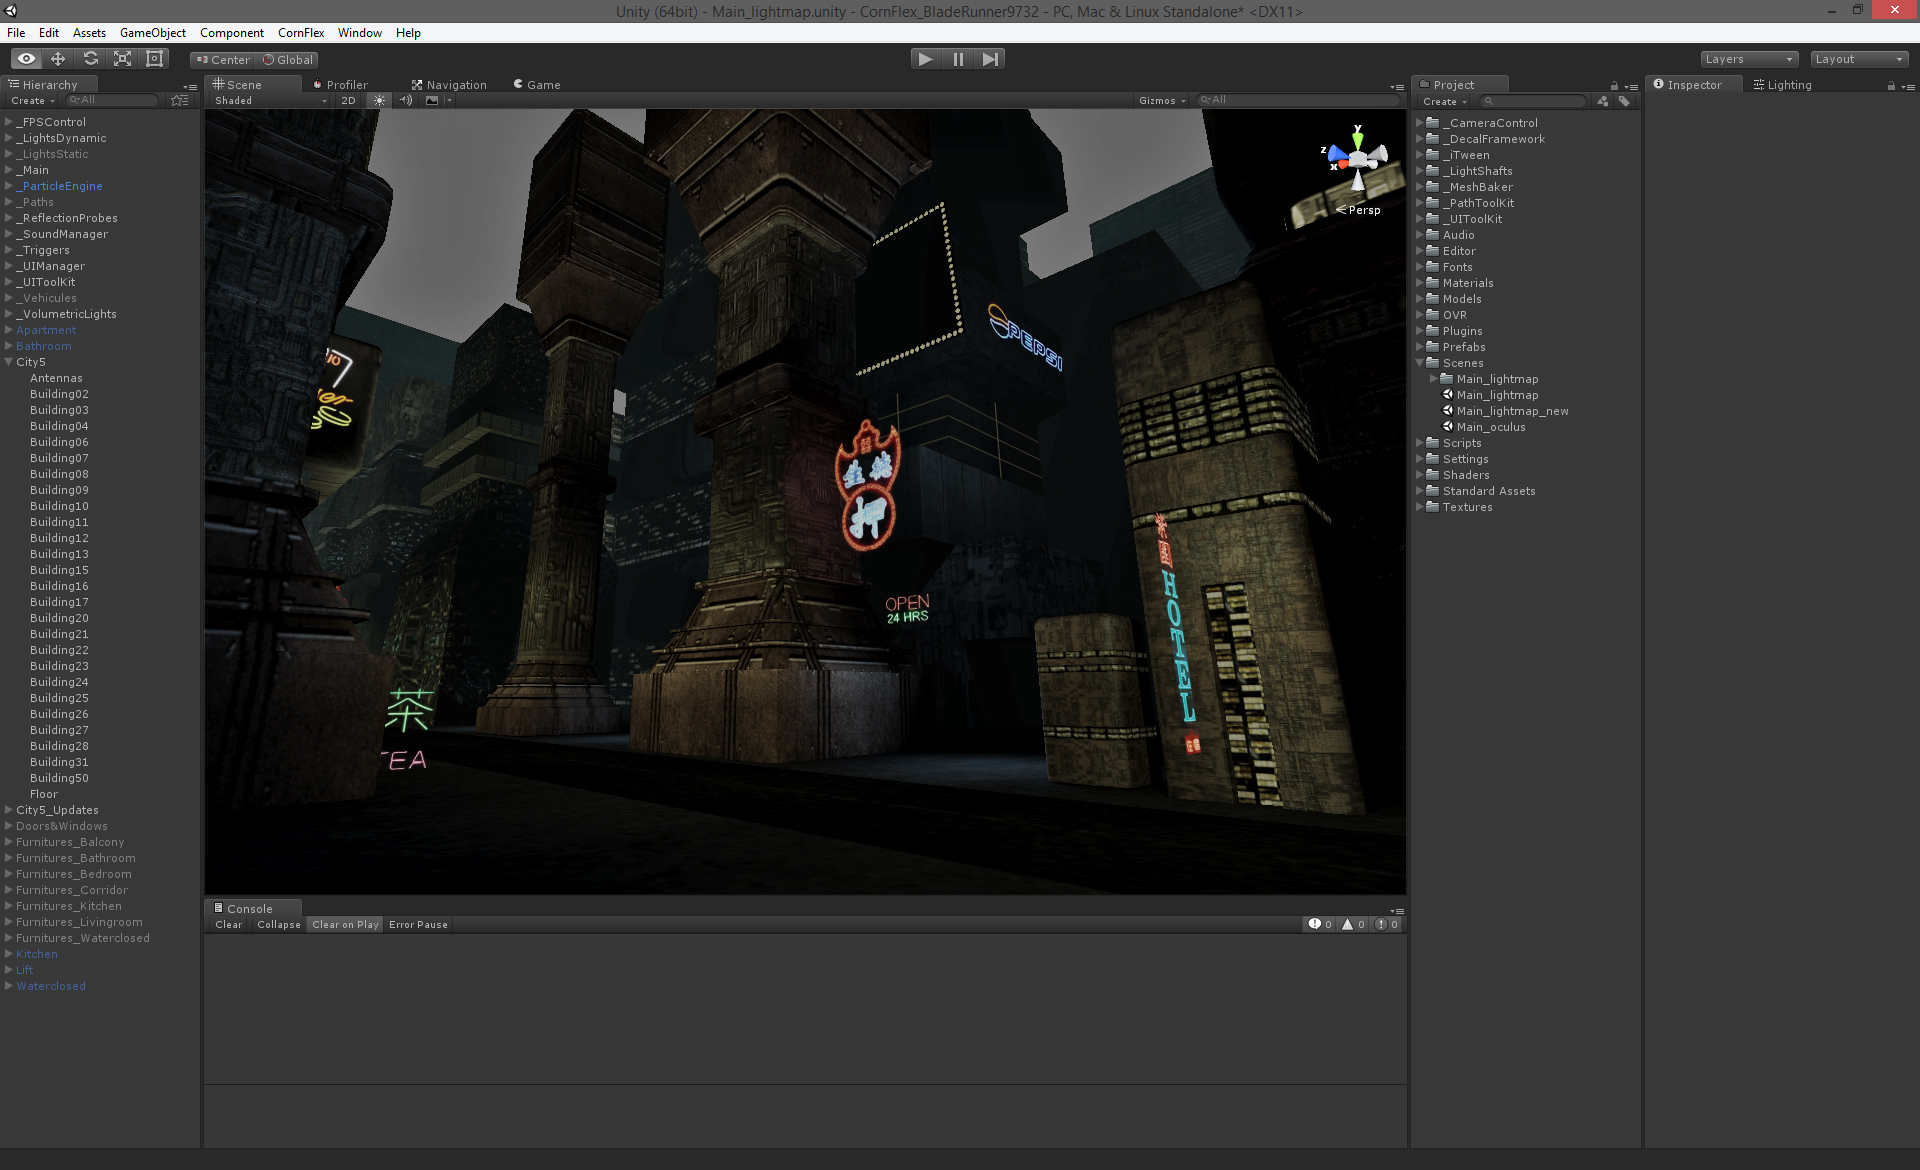The height and width of the screenshot is (1170, 1920).
Task: Expand the Main_lightmap subfolder
Action: click(1434, 379)
